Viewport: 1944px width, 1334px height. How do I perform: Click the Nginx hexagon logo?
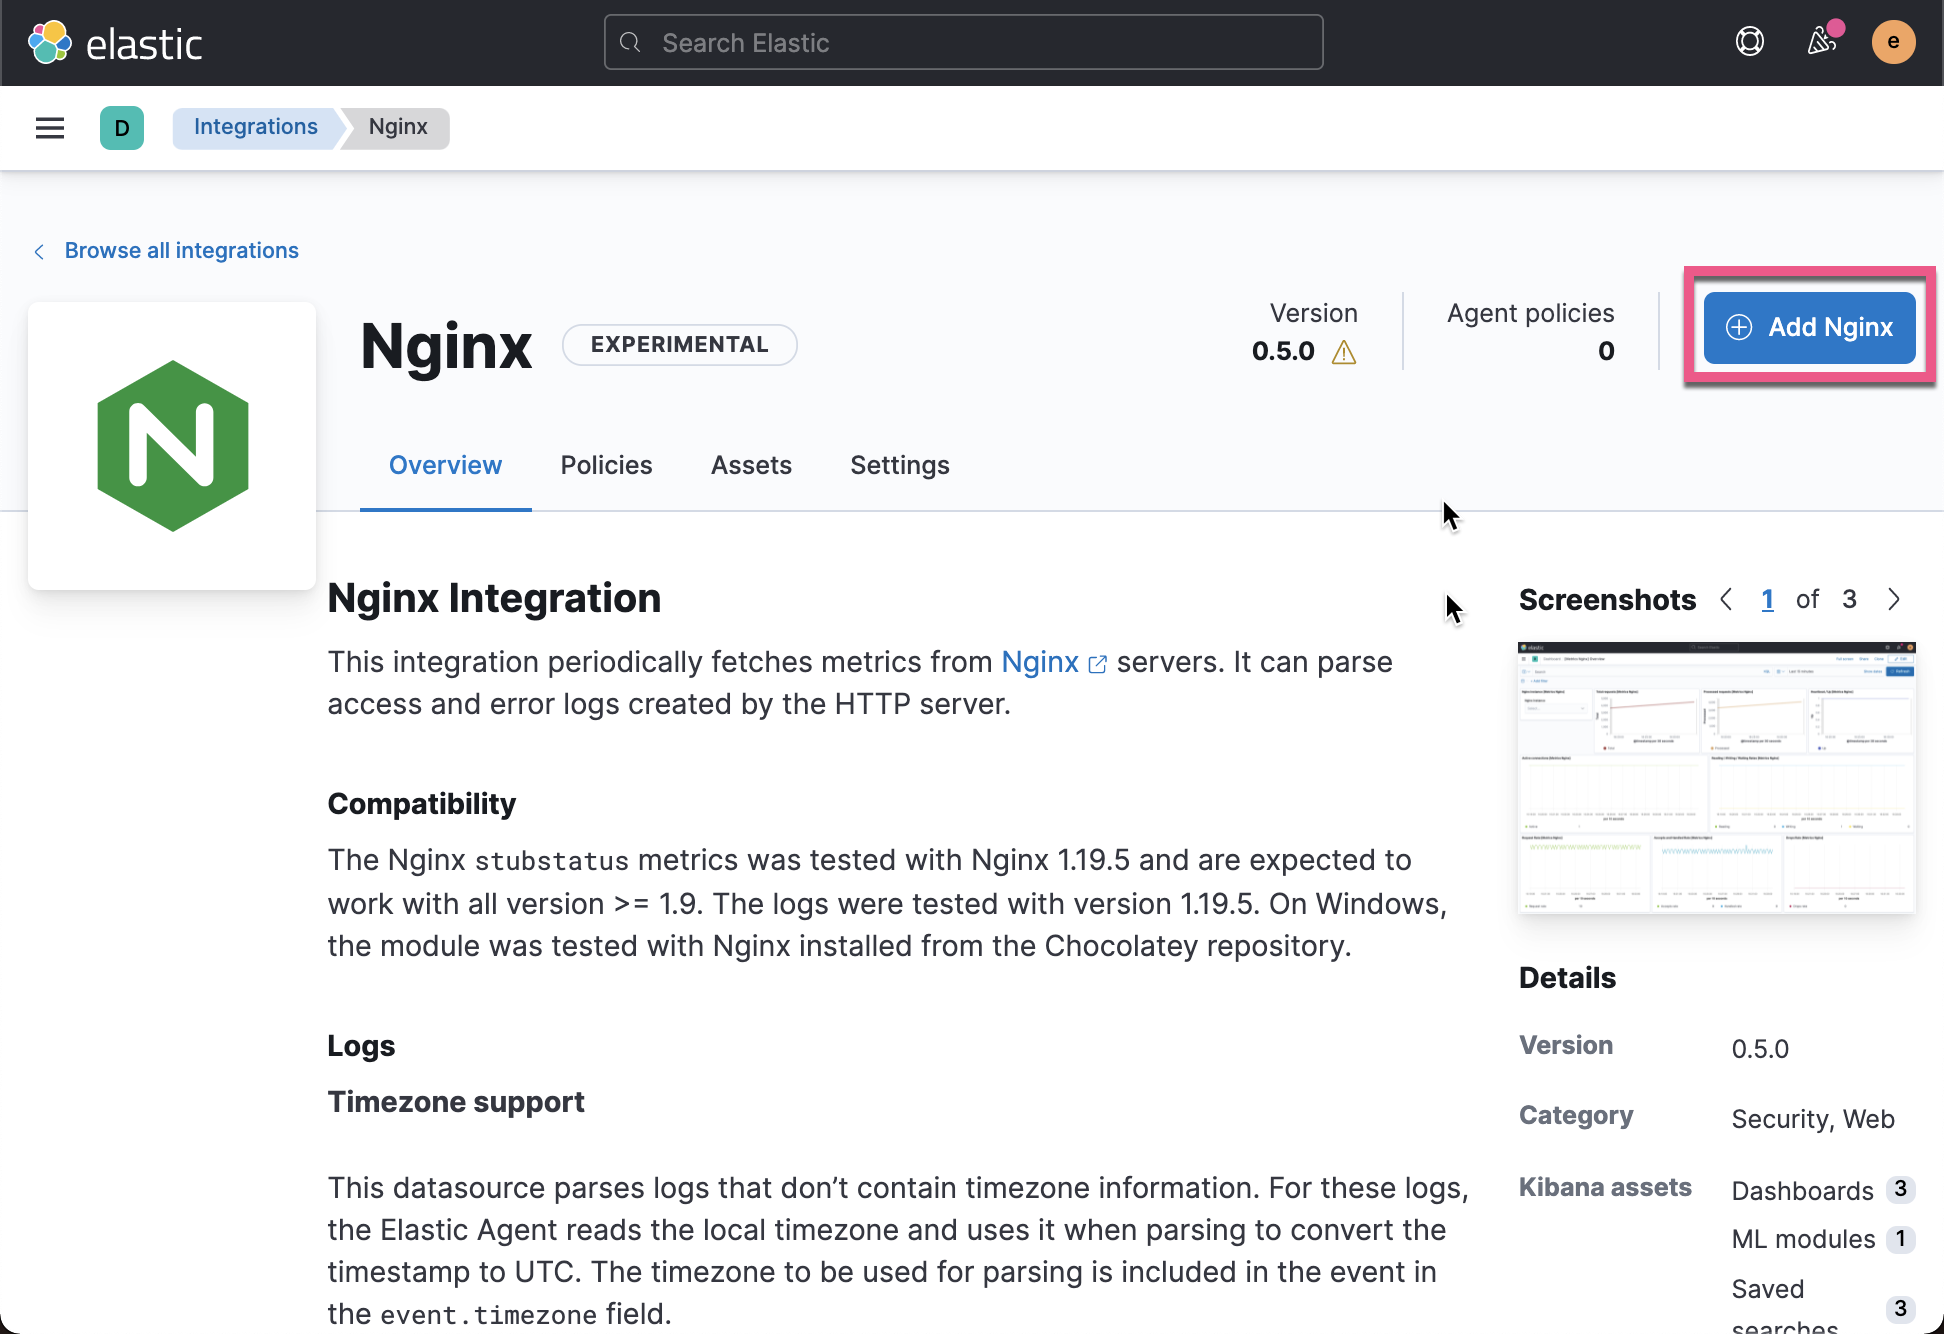point(173,446)
